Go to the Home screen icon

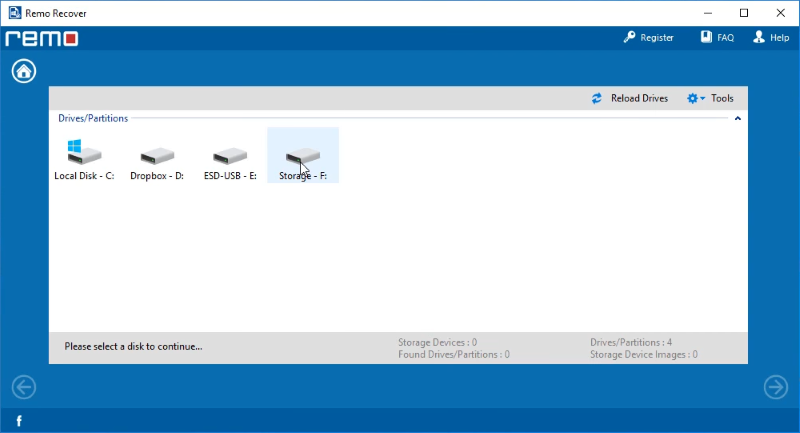[x=24, y=71]
